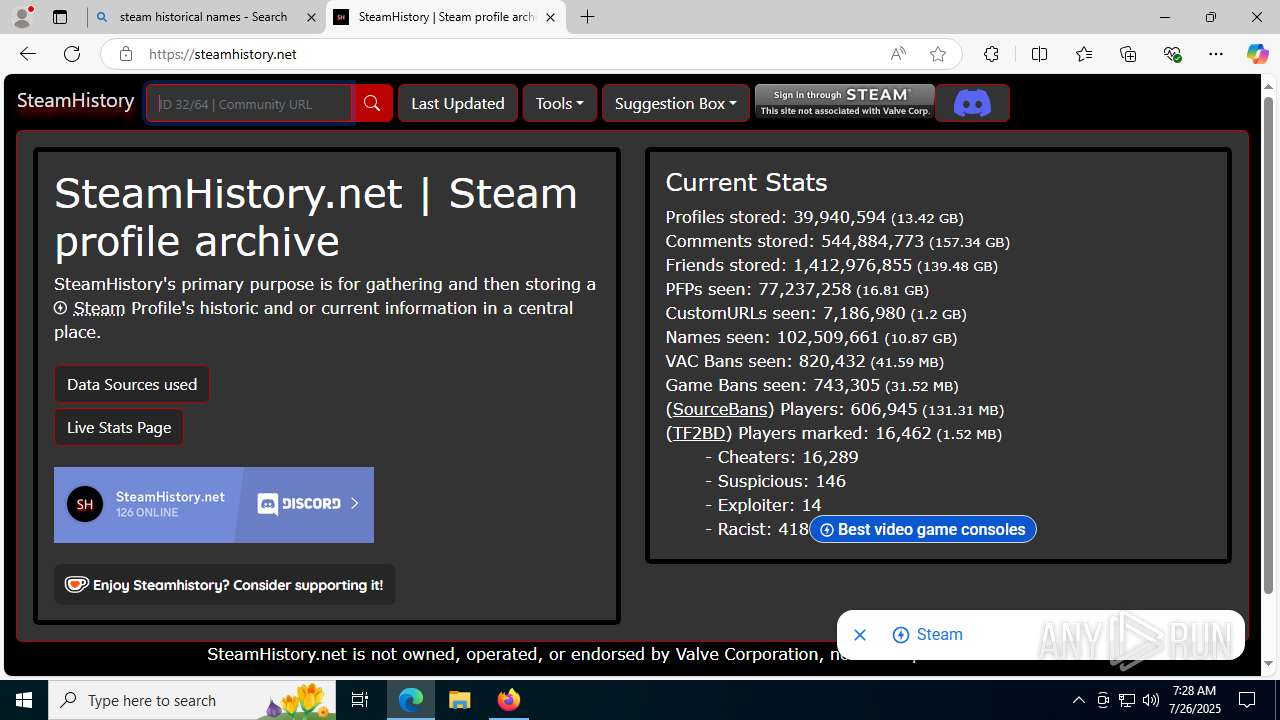Open the Discord icon link in navbar
Screen dimensions: 1280x720
(972, 103)
